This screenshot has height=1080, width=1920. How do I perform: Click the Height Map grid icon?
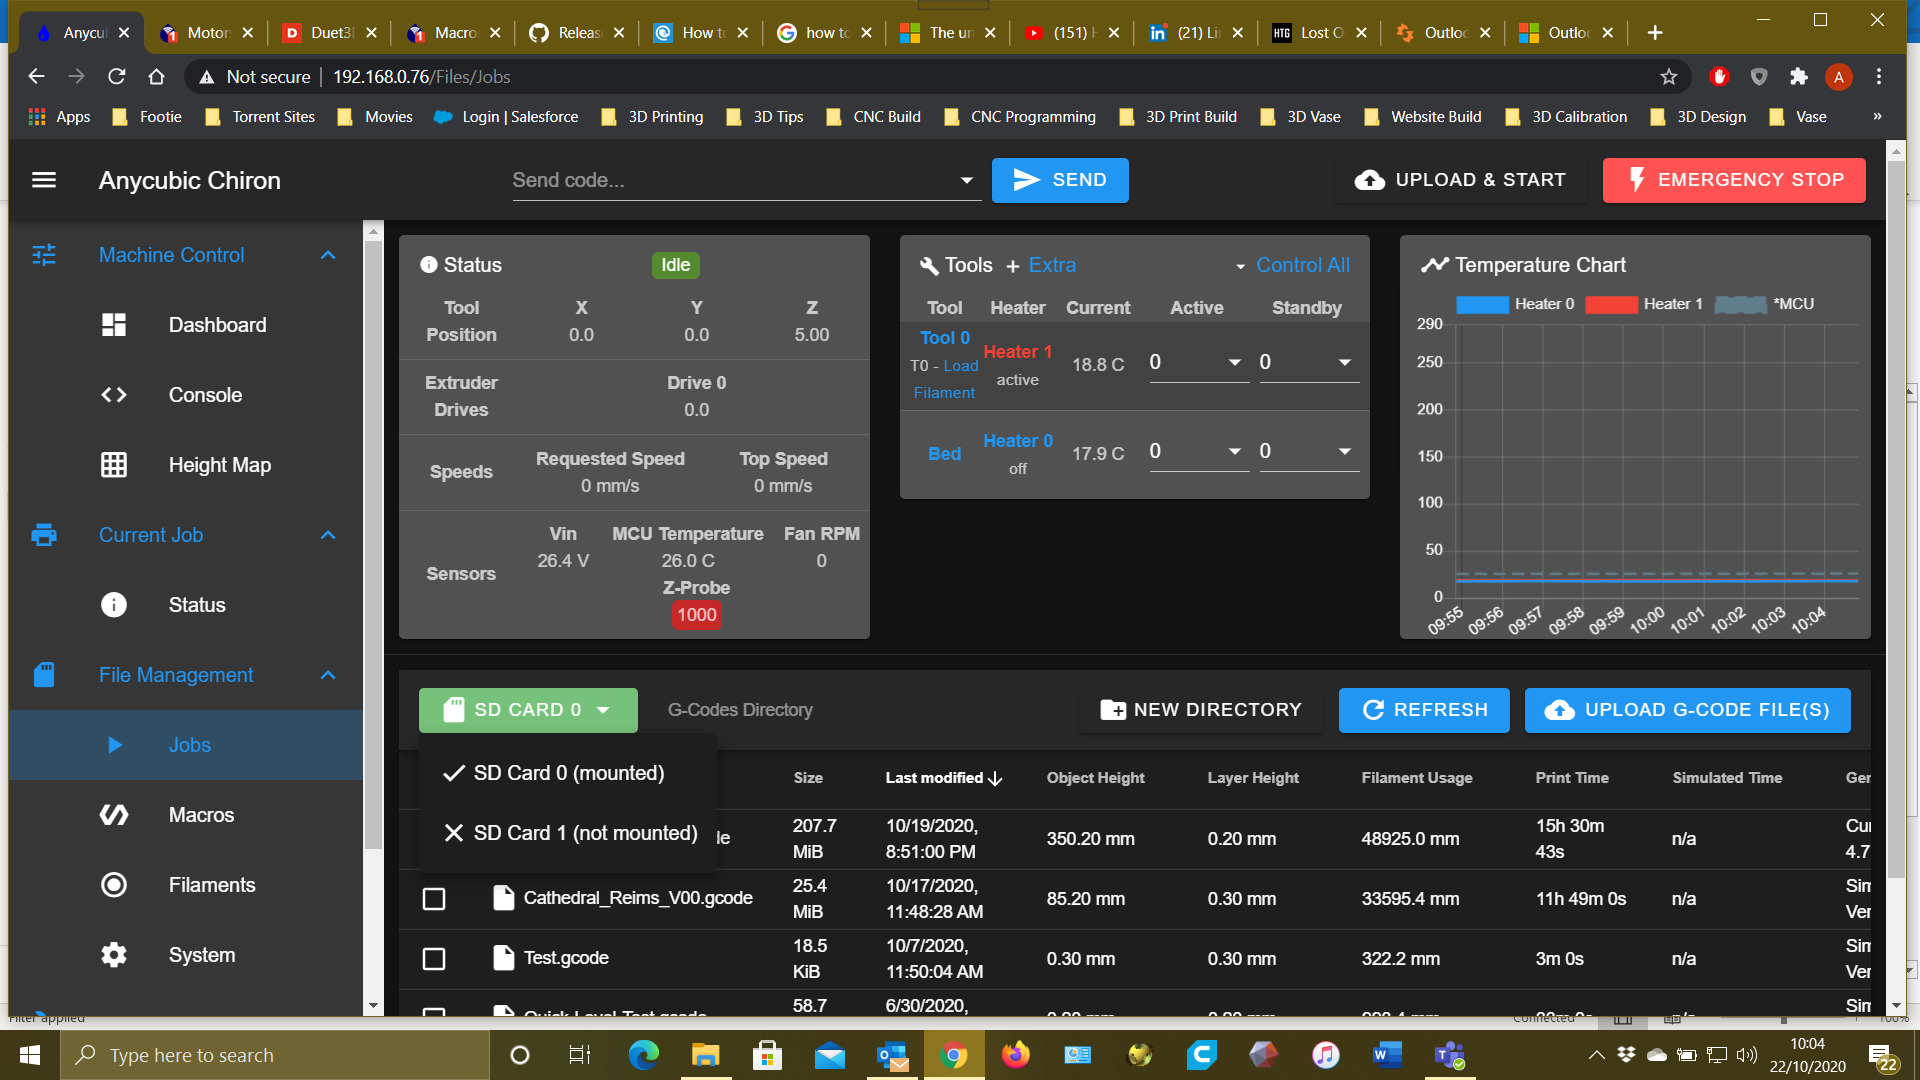(x=114, y=465)
